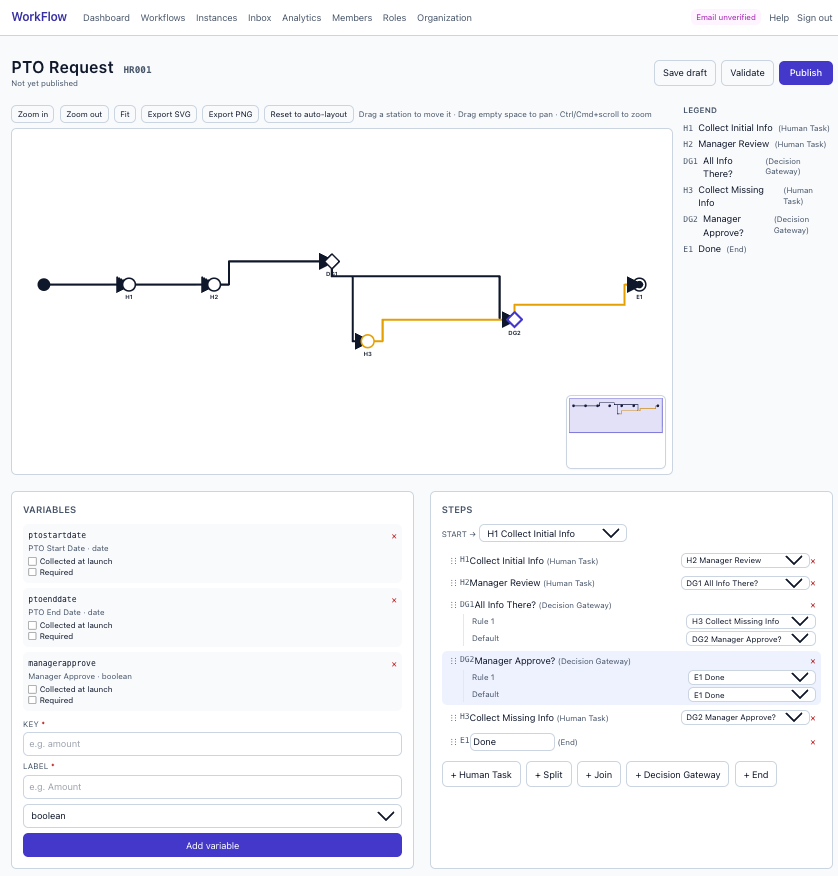The height and width of the screenshot is (876, 838).
Task: Open H1's next-step dropdown showing H2 Manager Review
Action: click(745, 560)
